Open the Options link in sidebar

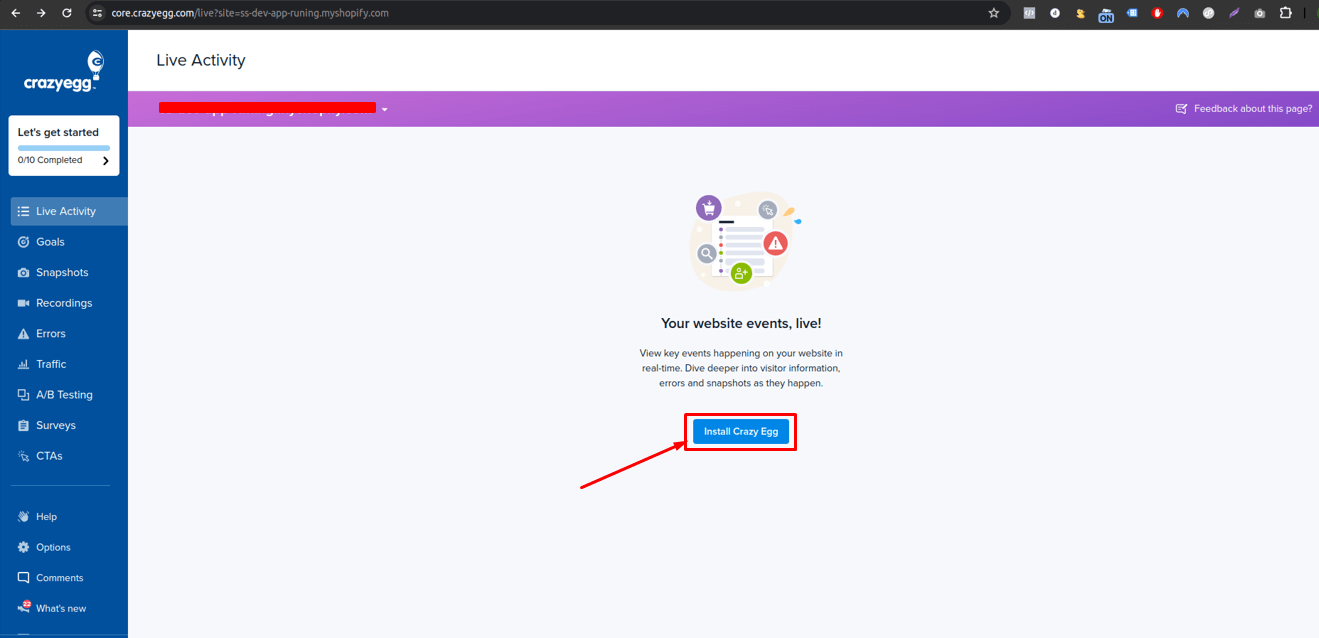tap(53, 547)
